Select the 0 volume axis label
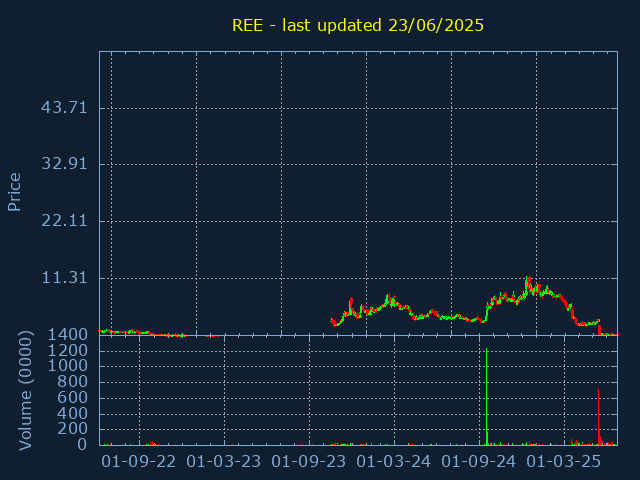The image size is (640, 480). (x=82, y=444)
